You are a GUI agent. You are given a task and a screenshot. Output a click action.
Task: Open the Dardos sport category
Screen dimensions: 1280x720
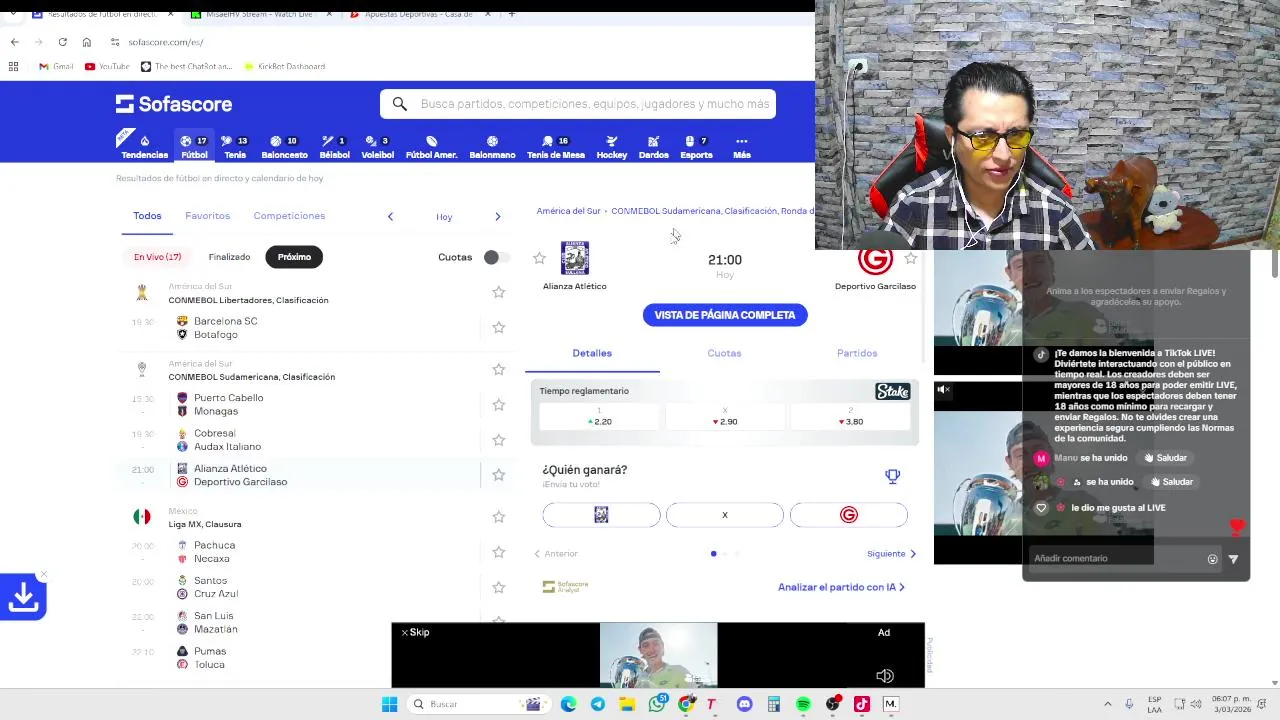click(653, 147)
